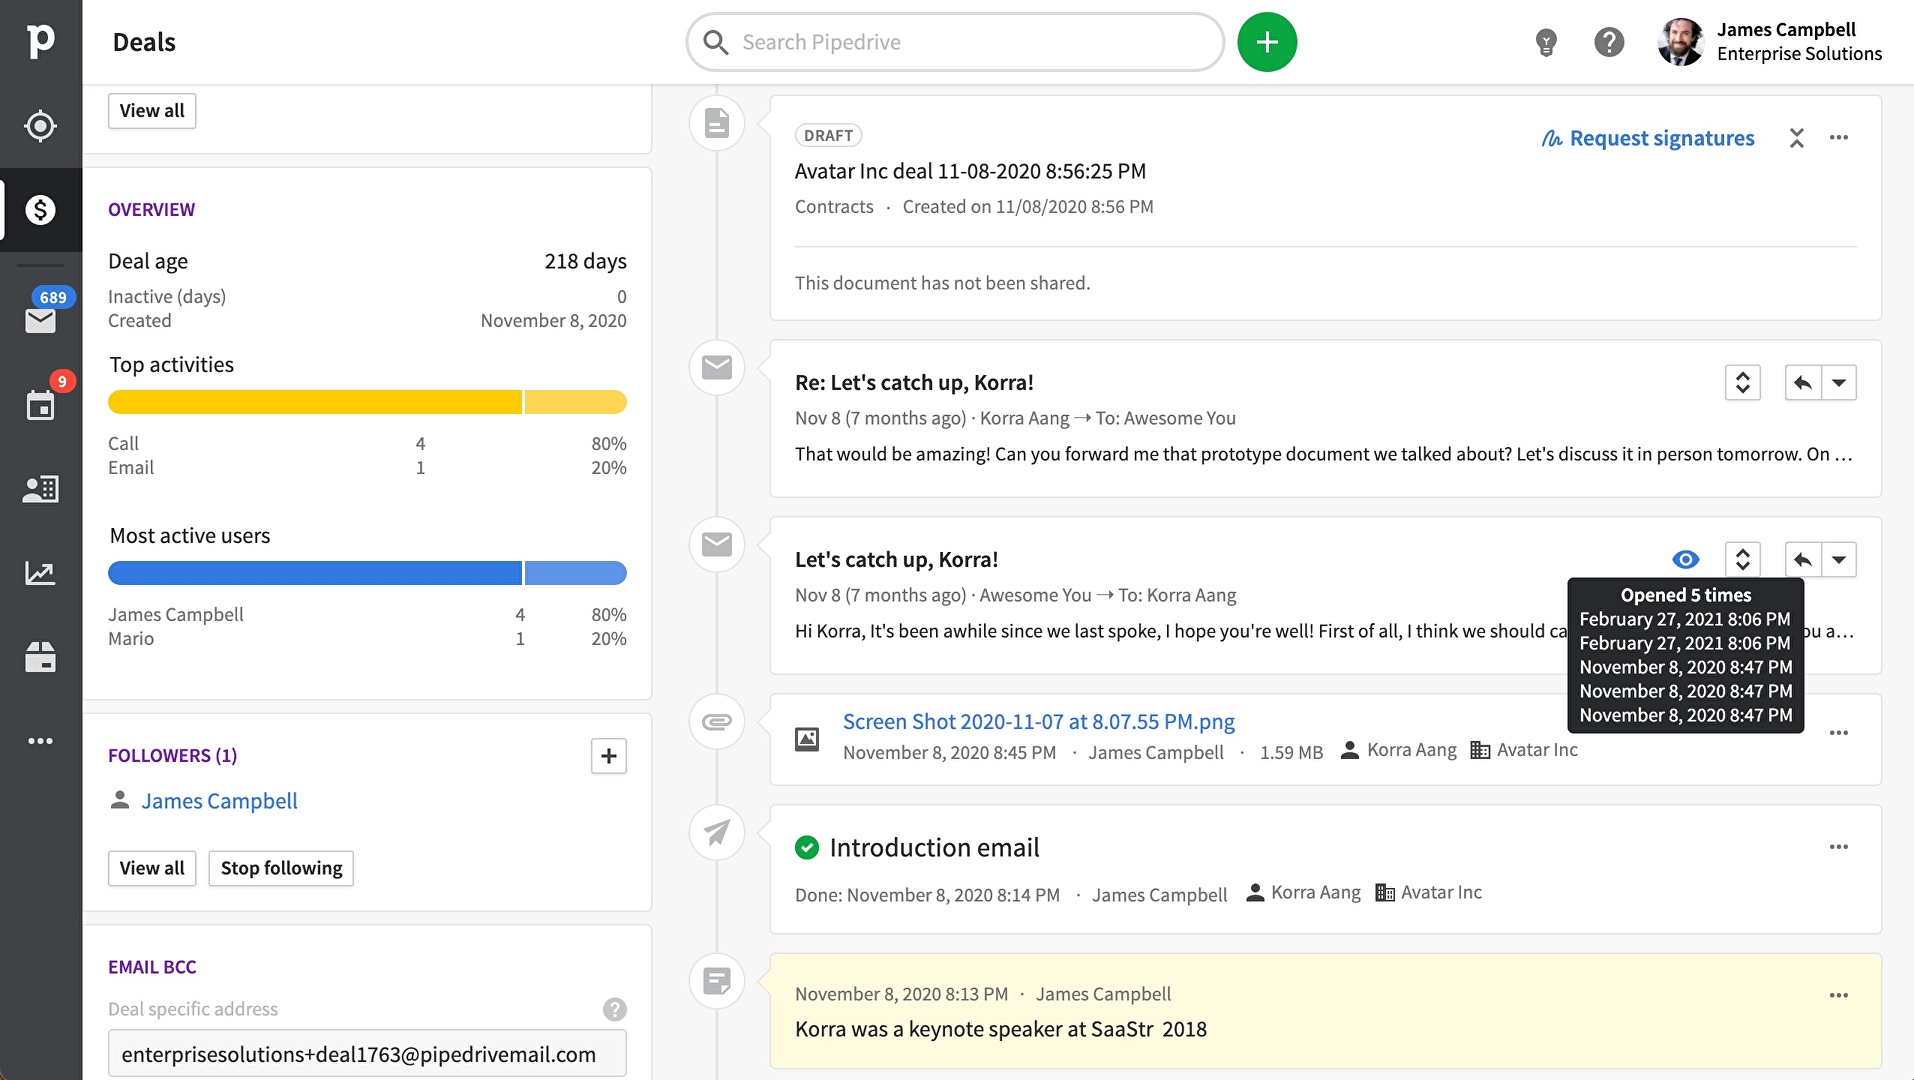Open the Screen Shot 2020-11-07 attachment link
Screen dimensions: 1914x1080
click(x=1039, y=721)
